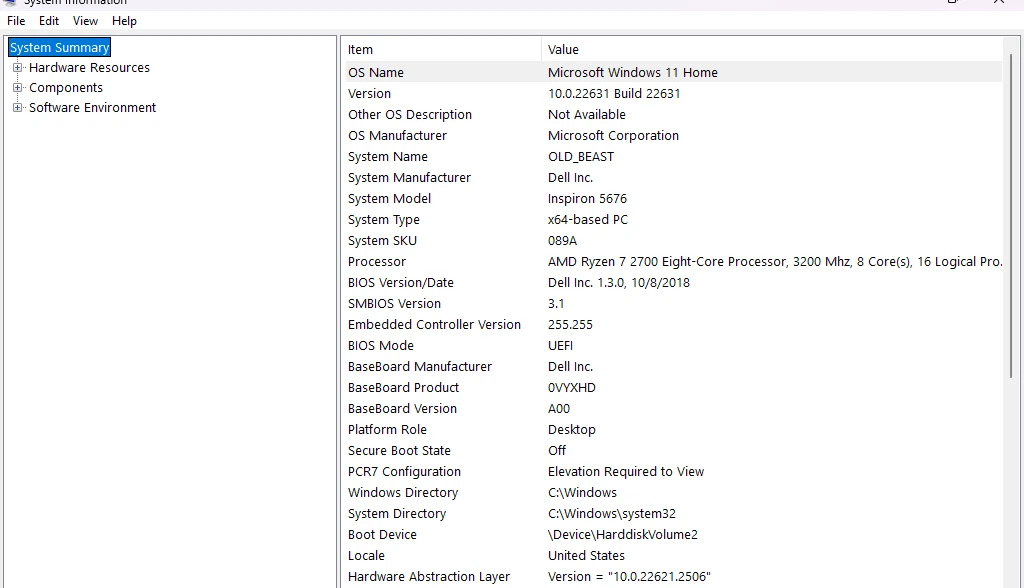This screenshot has height=588, width=1024.
Task: Click the Off secure boot value
Action: click(x=557, y=451)
